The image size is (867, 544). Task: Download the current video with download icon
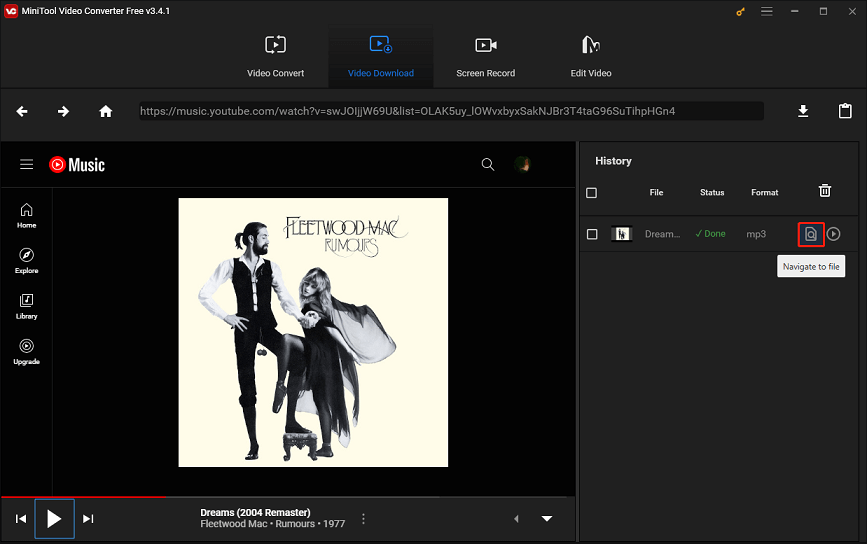click(803, 111)
